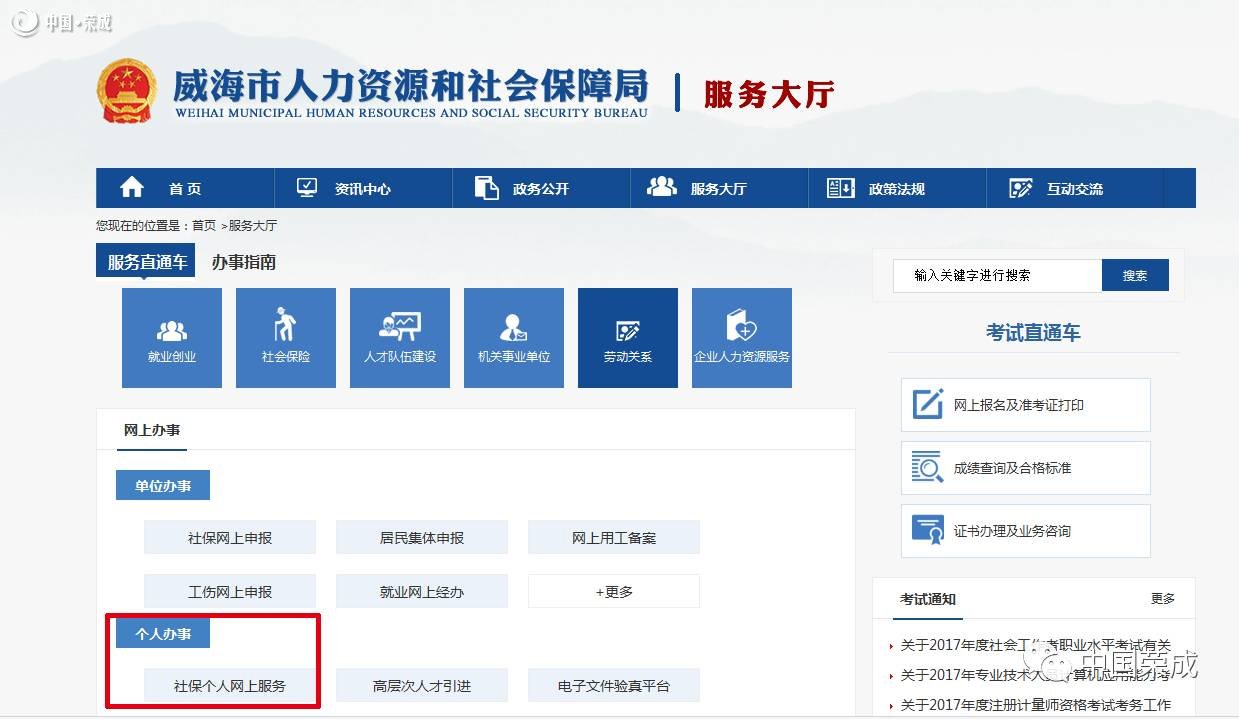Click the 网上报名及准考证打印 icon entry

pyautogui.click(x=1025, y=405)
